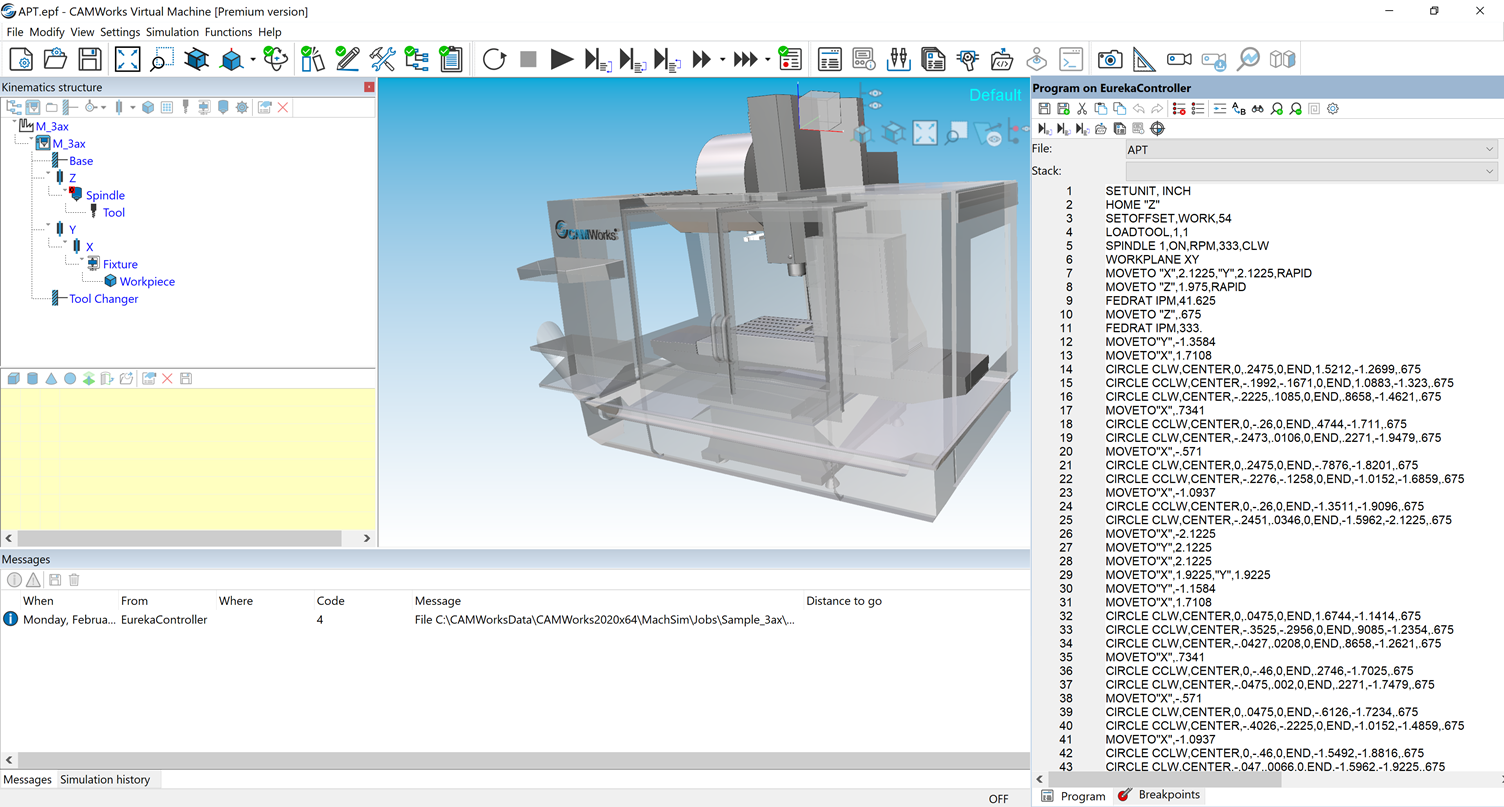
Task: Cut selected program text with scissors icon
Action: [x=1081, y=108]
